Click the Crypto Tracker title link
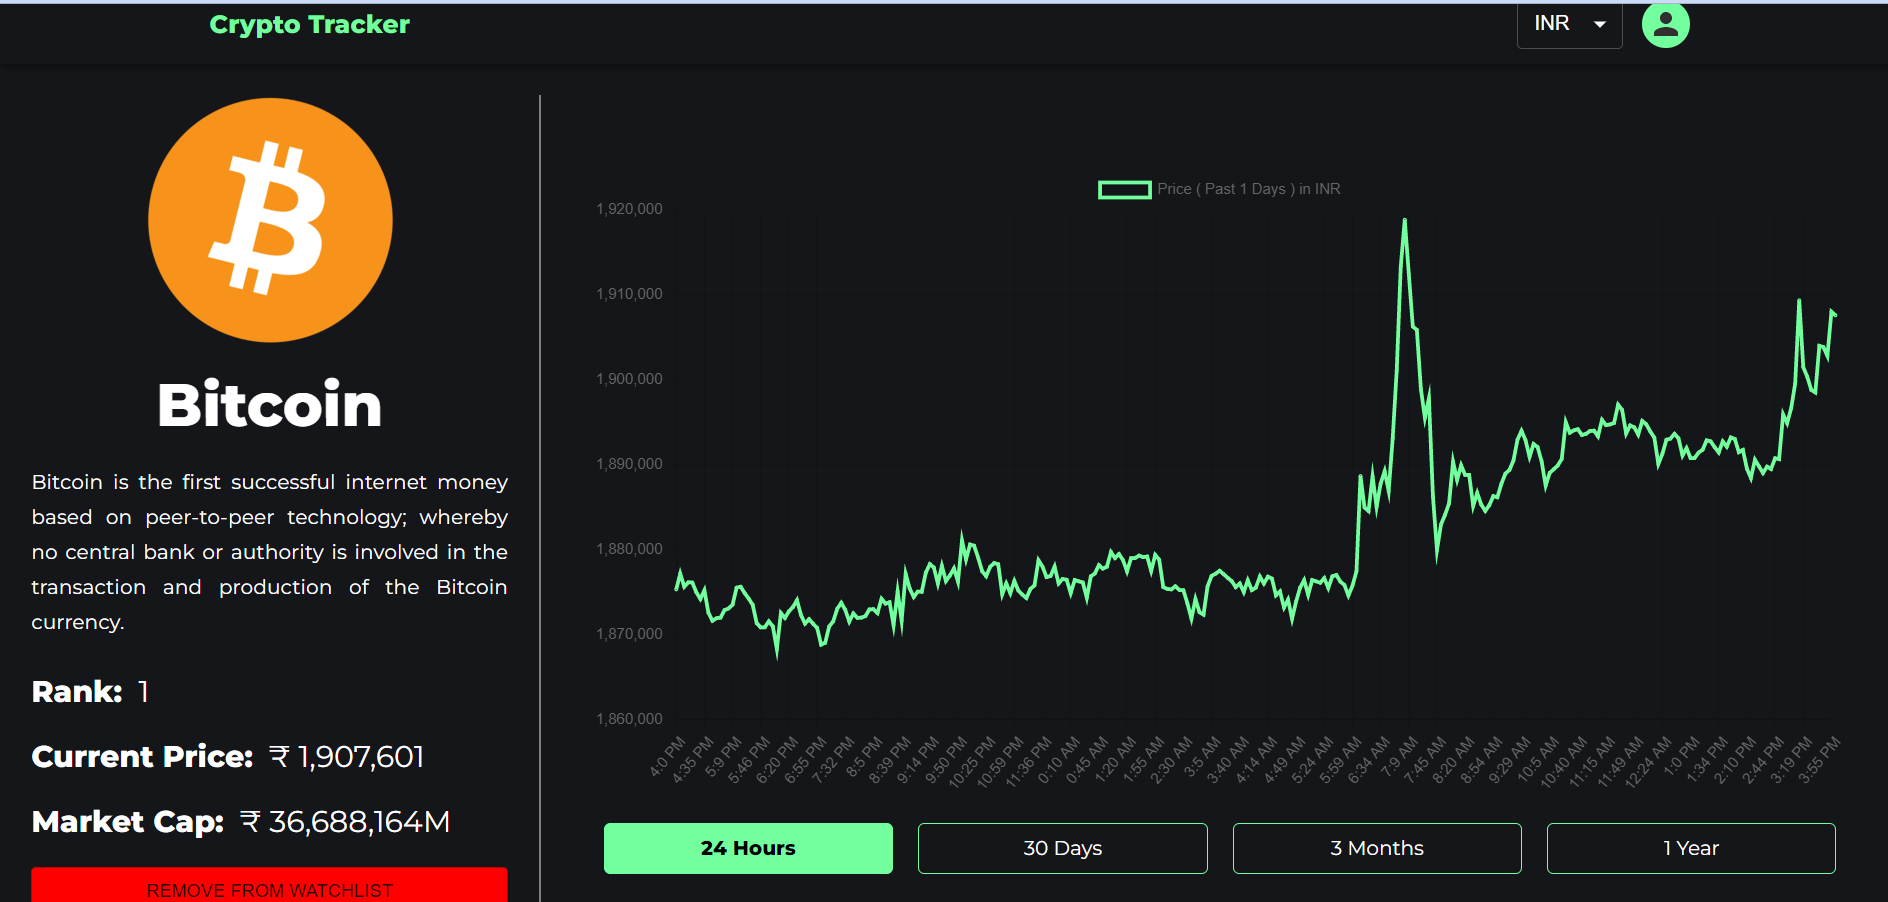1888x902 pixels. click(x=308, y=25)
